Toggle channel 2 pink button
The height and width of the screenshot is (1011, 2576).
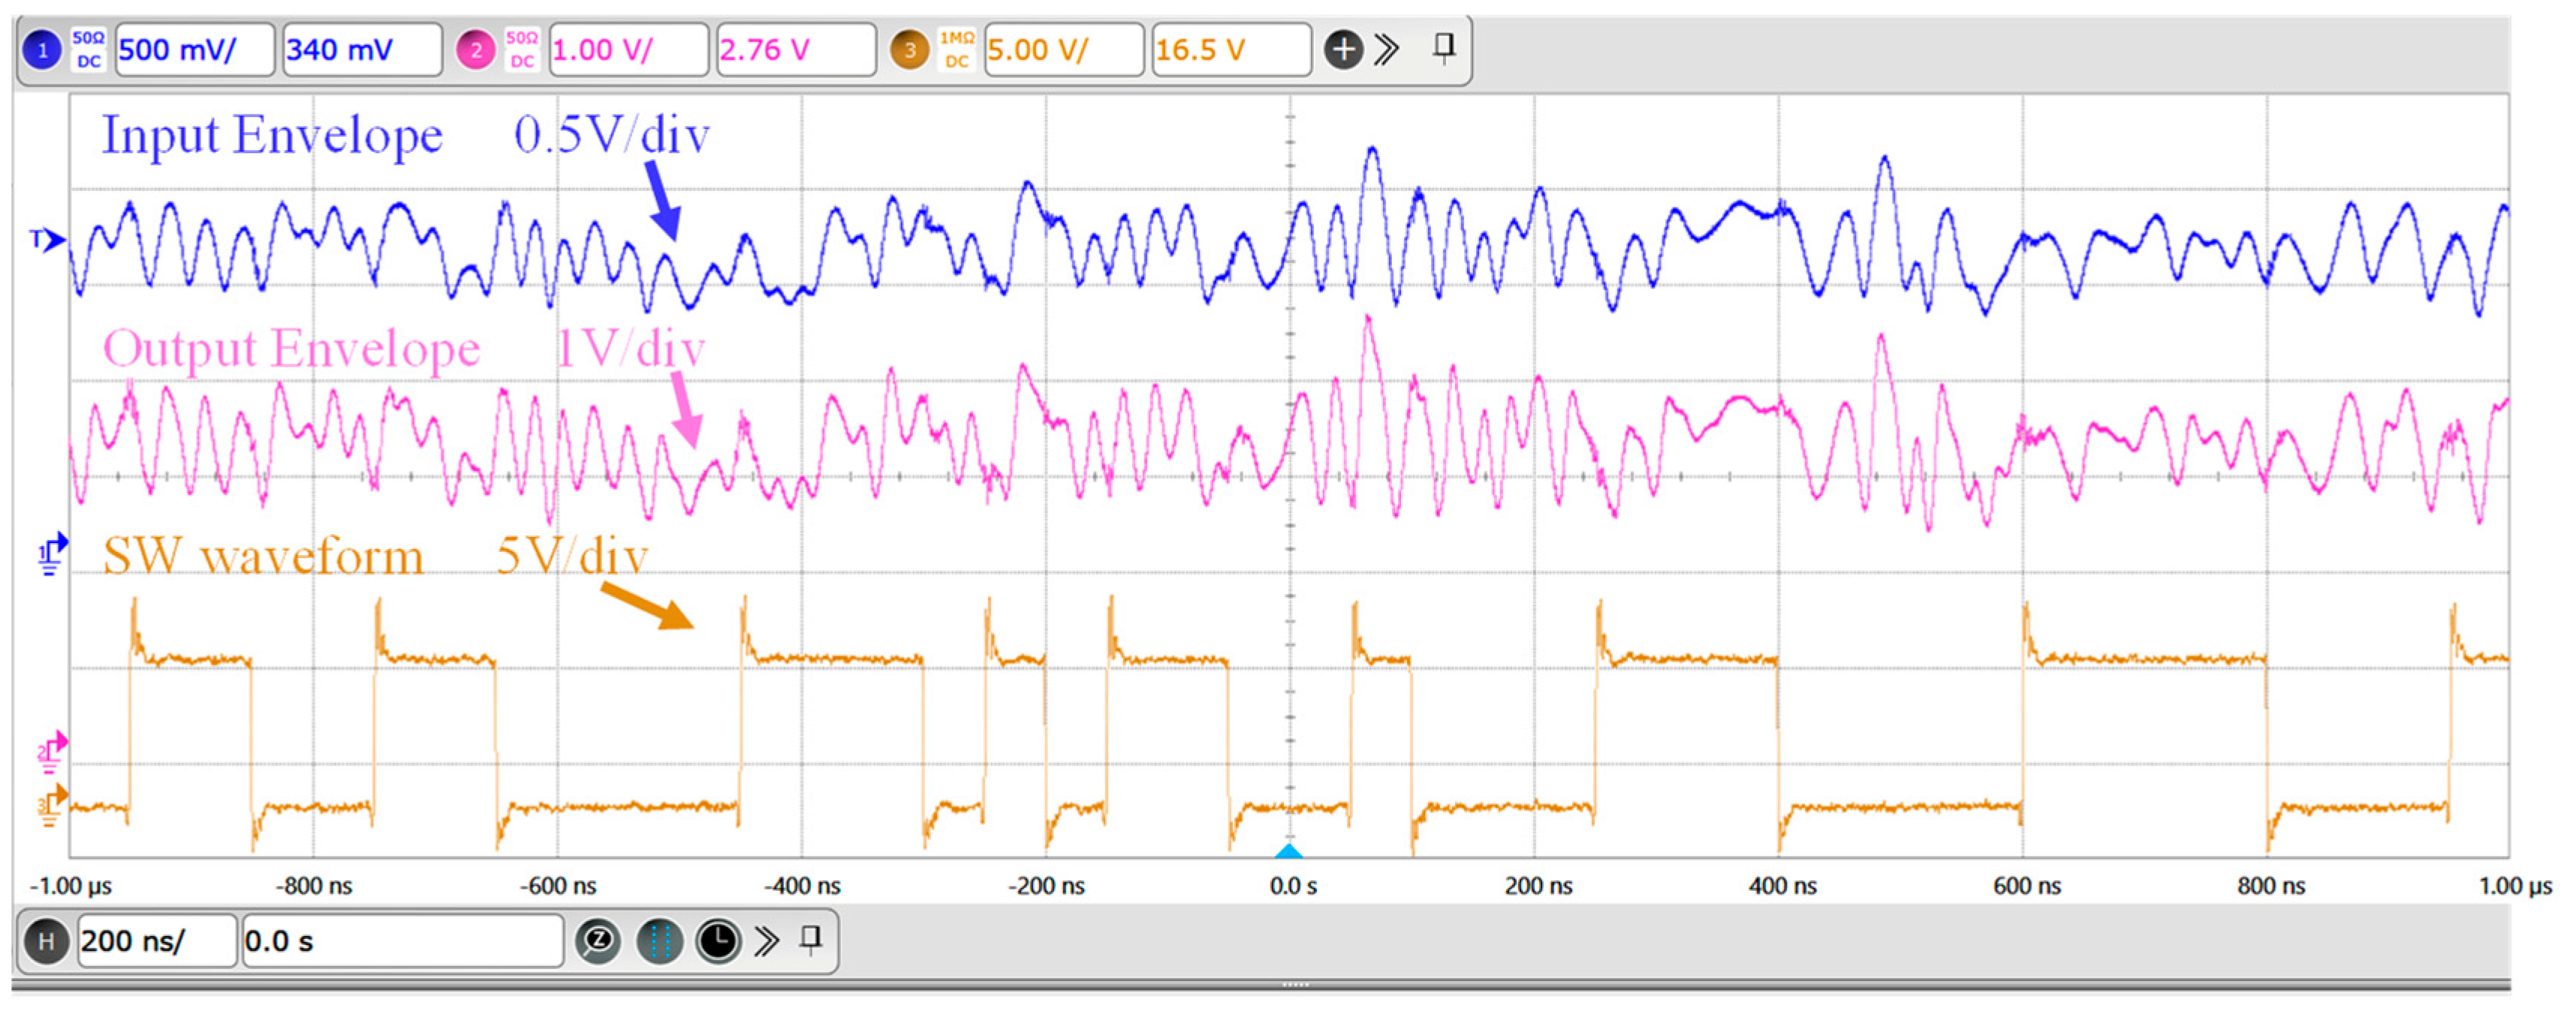[476, 50]
